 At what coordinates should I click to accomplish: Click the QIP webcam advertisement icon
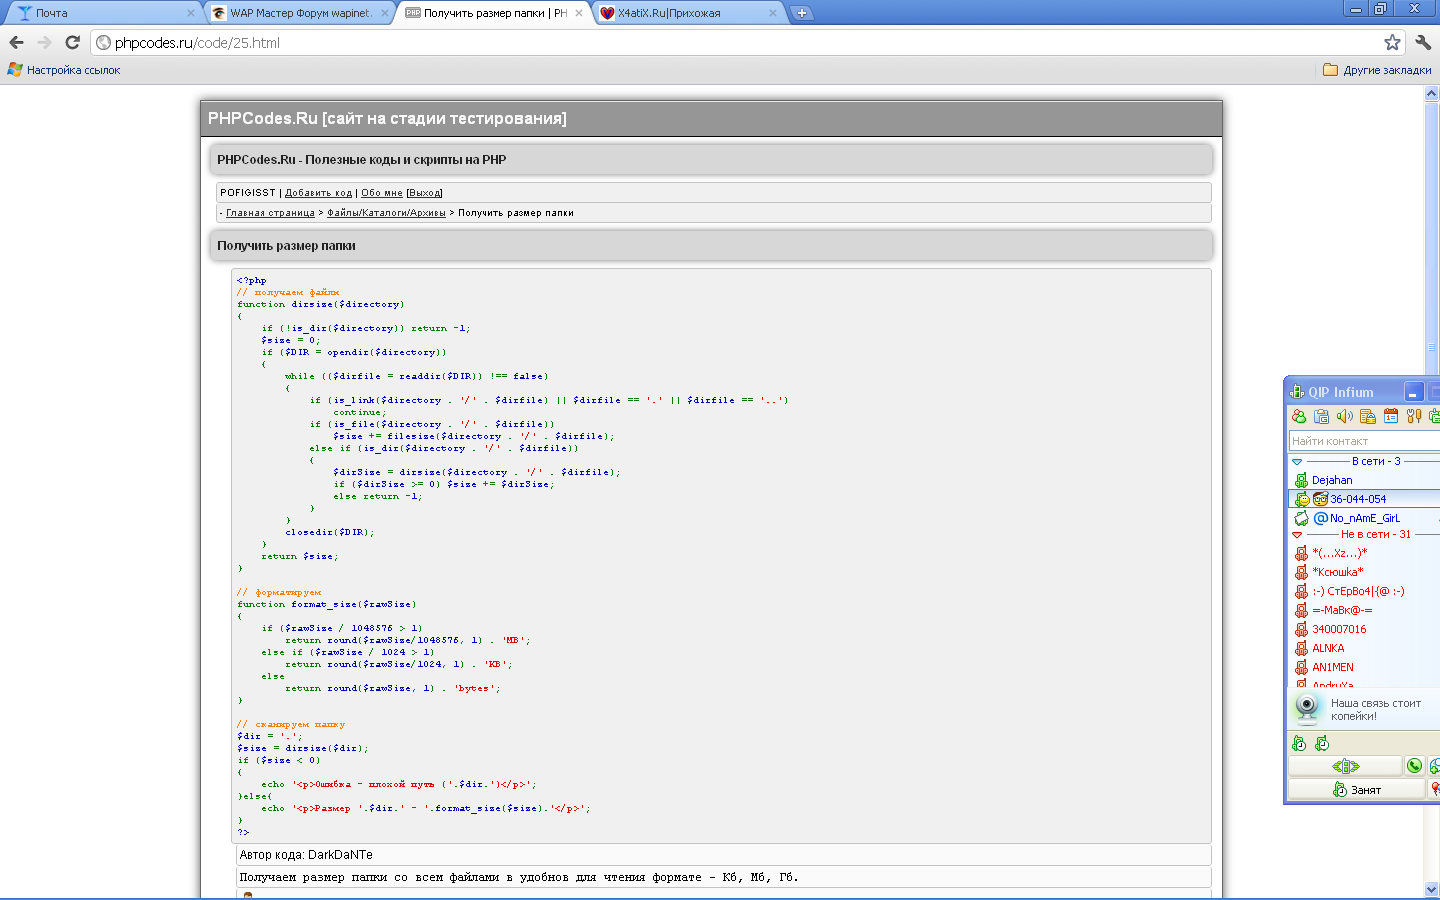point(1306,708)
